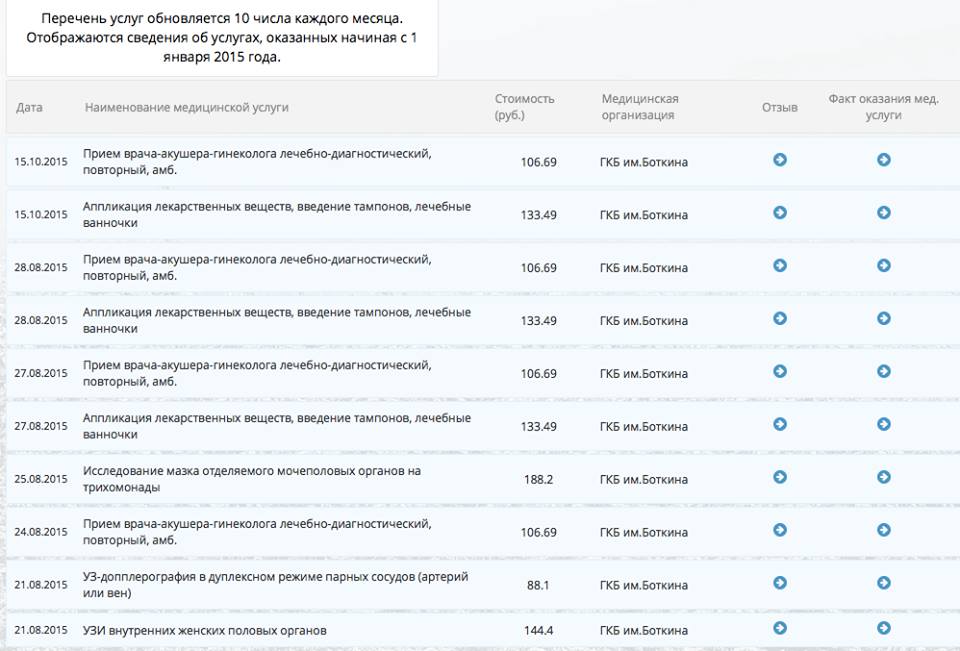Image resolution: width=960 pixels, height=651 pixels.
Task: Click the Медицинская организация column header
Action: point(640,107)
